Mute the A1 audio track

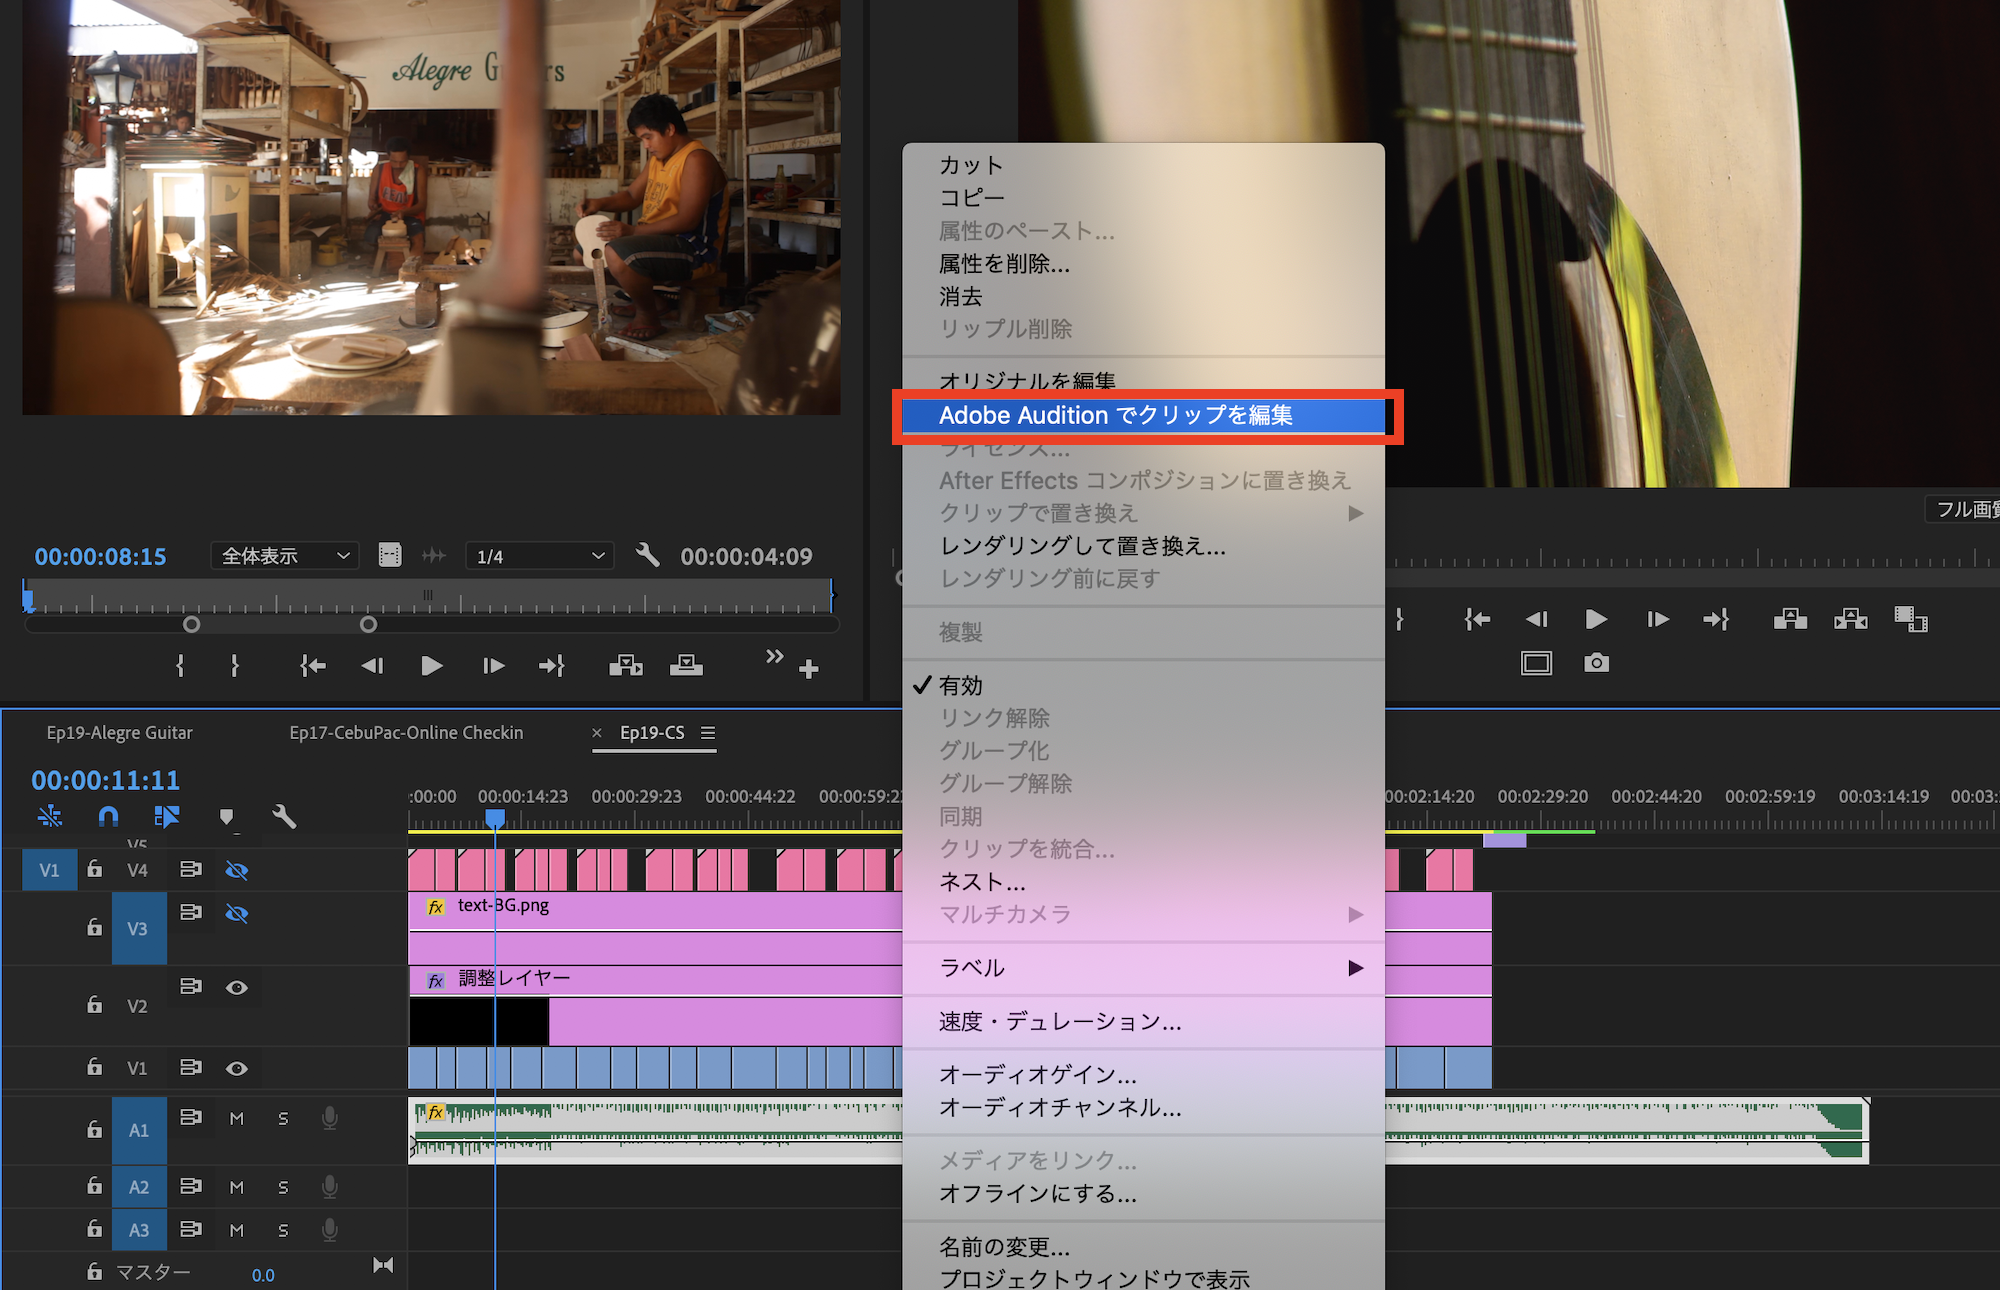click(237, 1118)
